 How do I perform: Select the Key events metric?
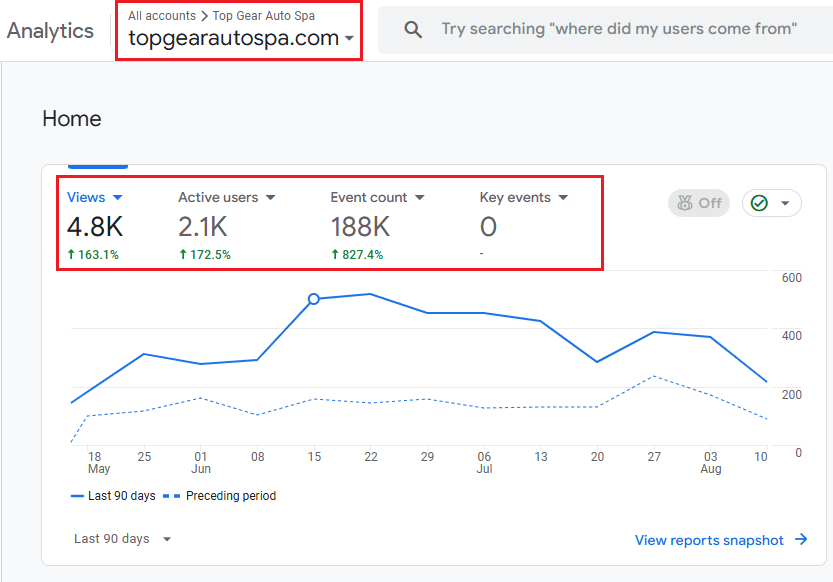tap(515, 197)
